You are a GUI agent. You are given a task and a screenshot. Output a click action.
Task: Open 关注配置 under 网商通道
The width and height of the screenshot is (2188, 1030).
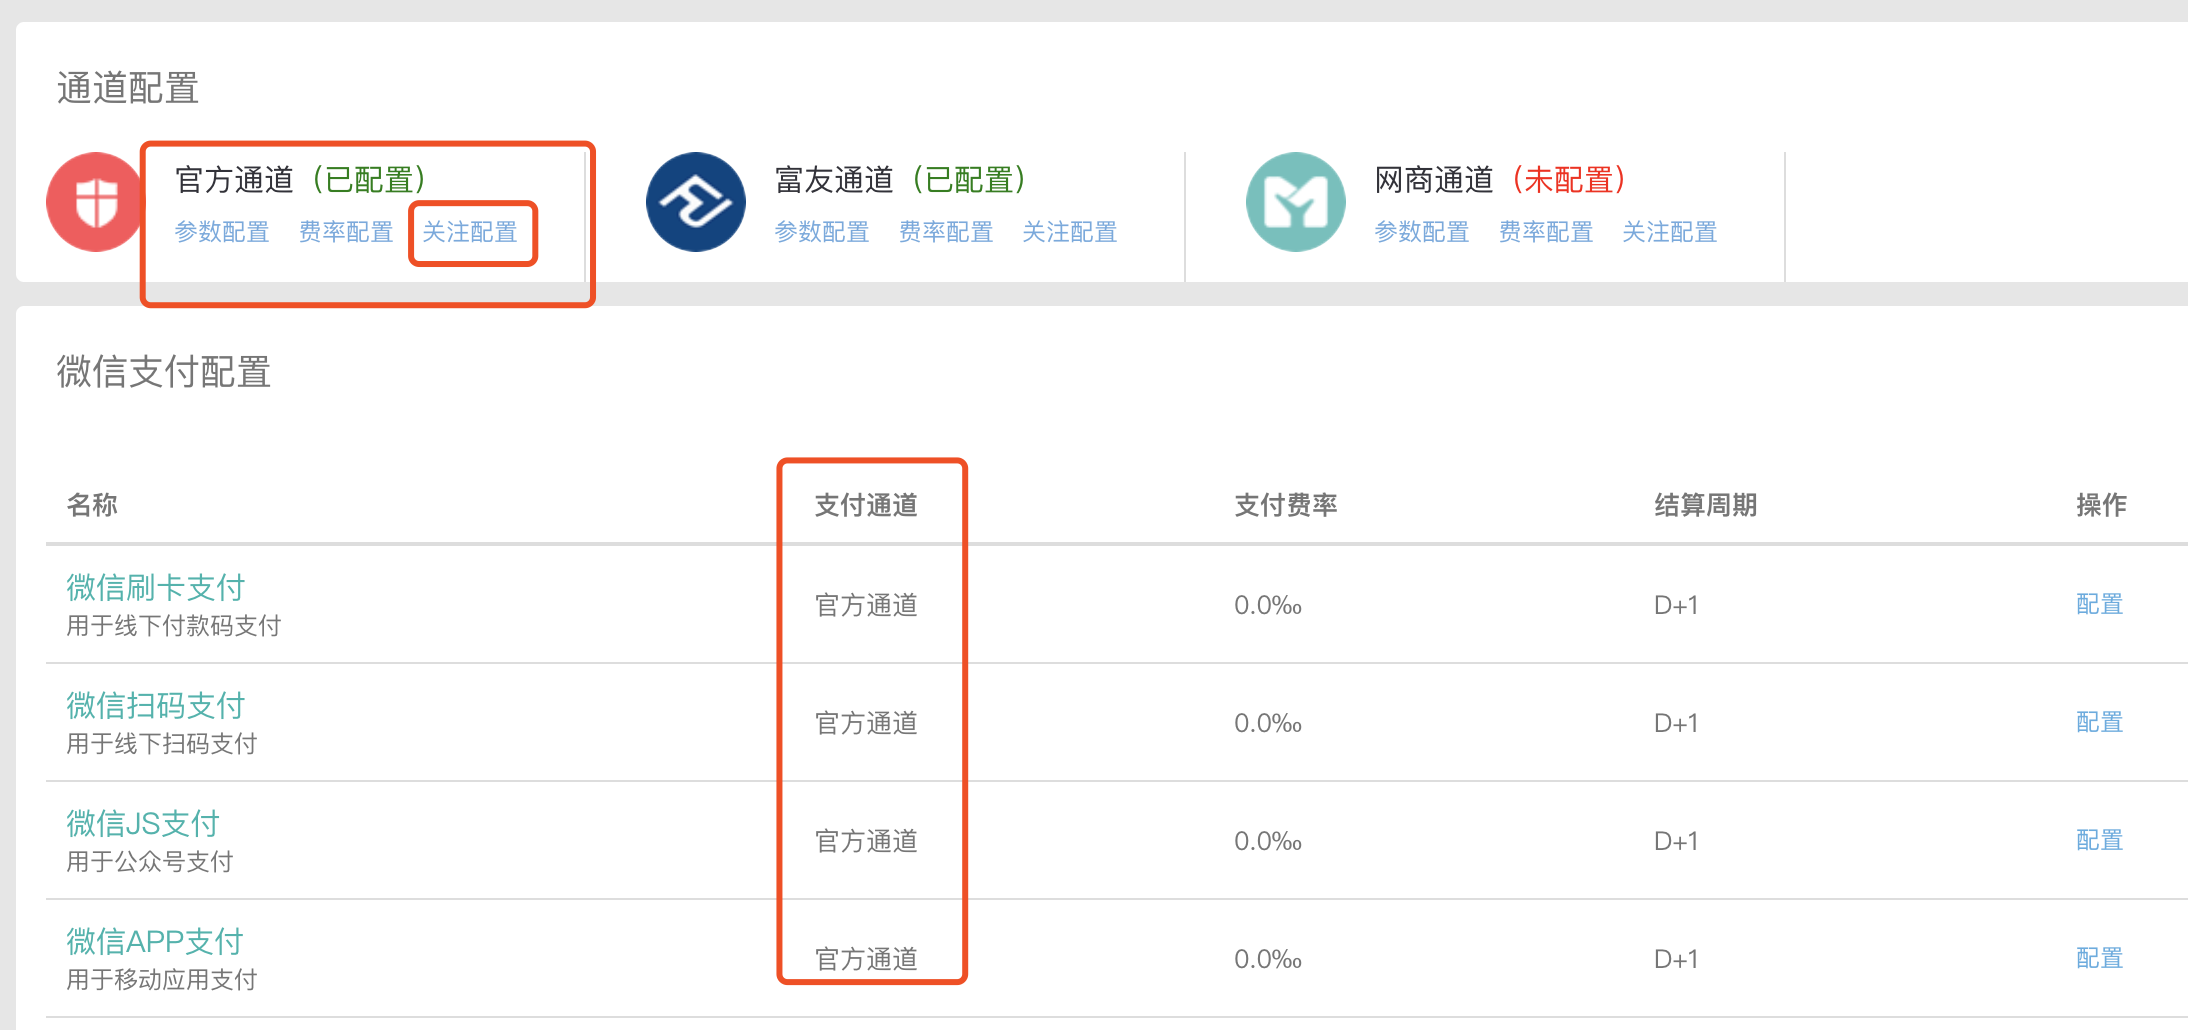click(x=1670, y=232)
